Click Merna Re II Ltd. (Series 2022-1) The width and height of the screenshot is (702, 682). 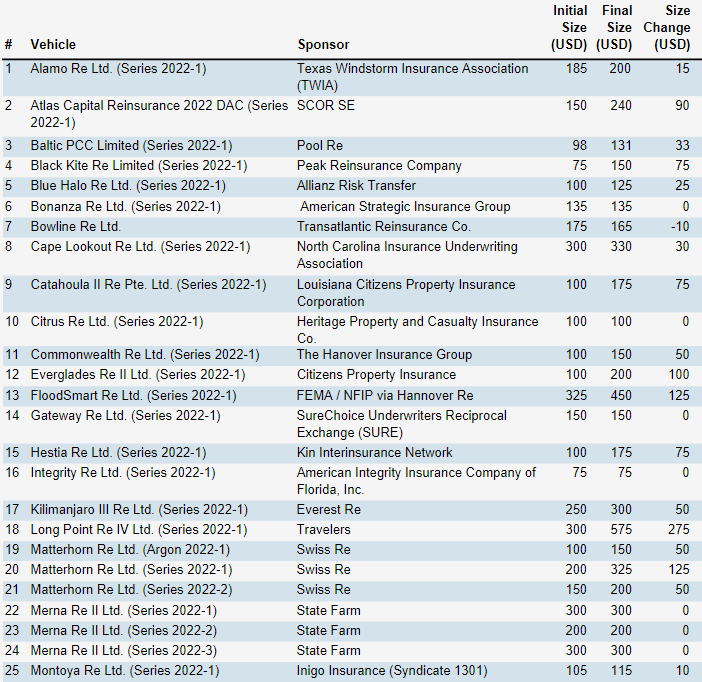pyautogui.click(x=124, y=611)
